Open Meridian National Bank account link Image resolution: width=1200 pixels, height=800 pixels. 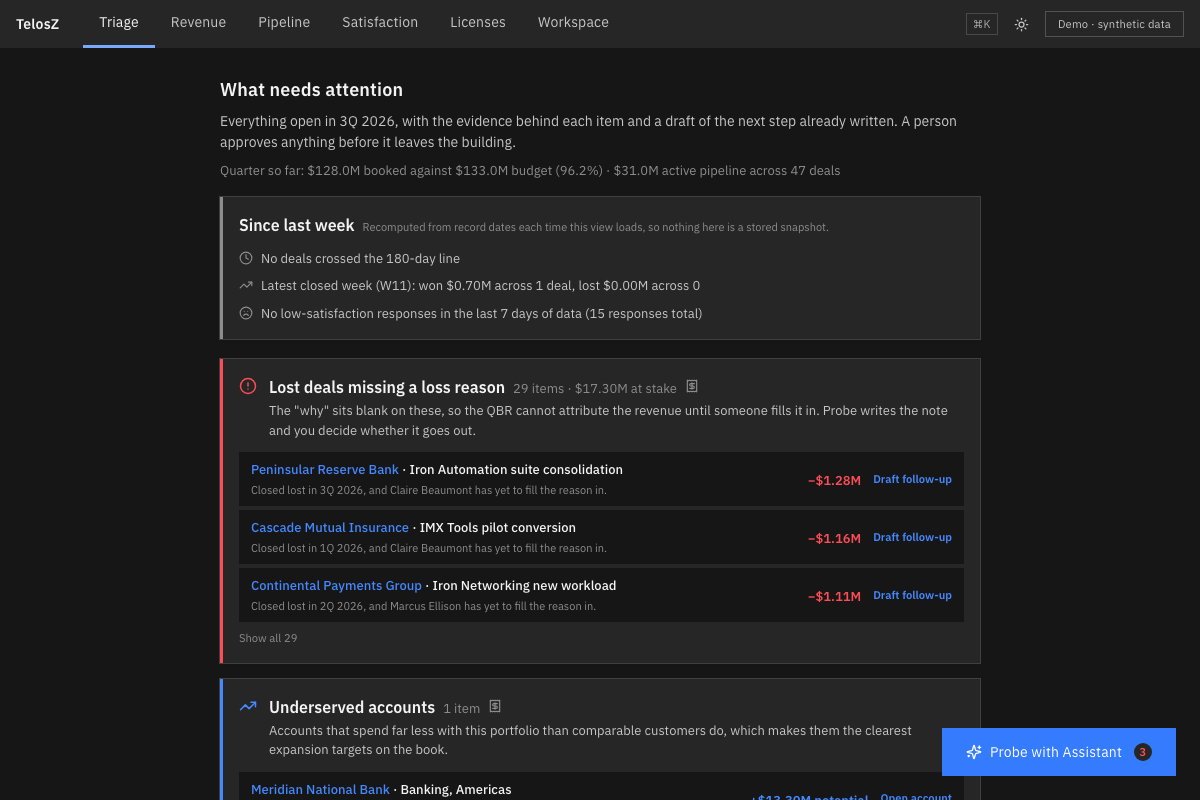[x=320, y=790]
